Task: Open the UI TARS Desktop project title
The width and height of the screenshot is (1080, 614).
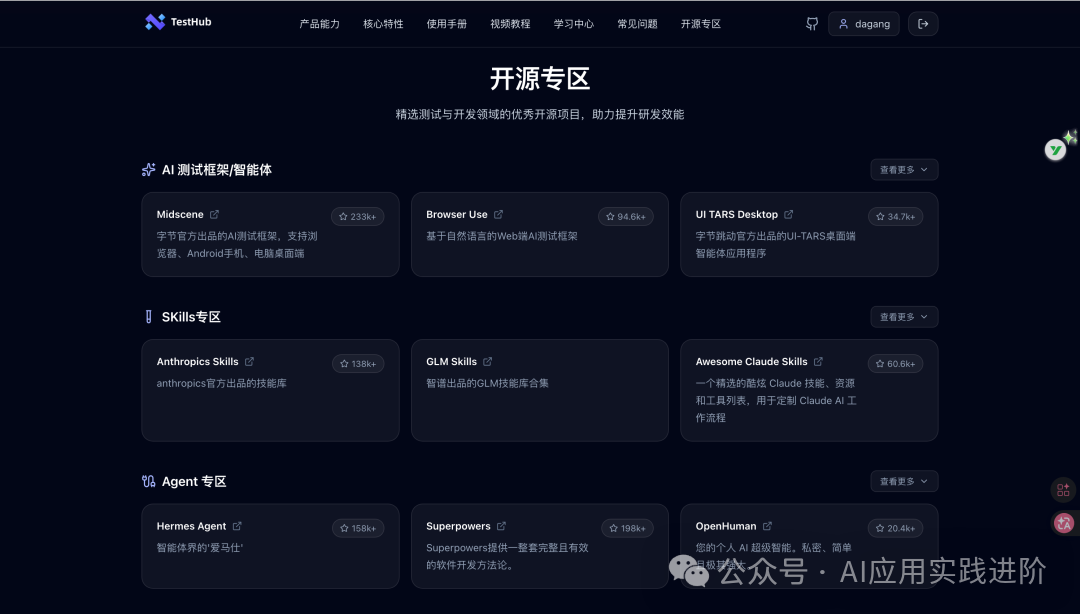Action: [736, 214]
